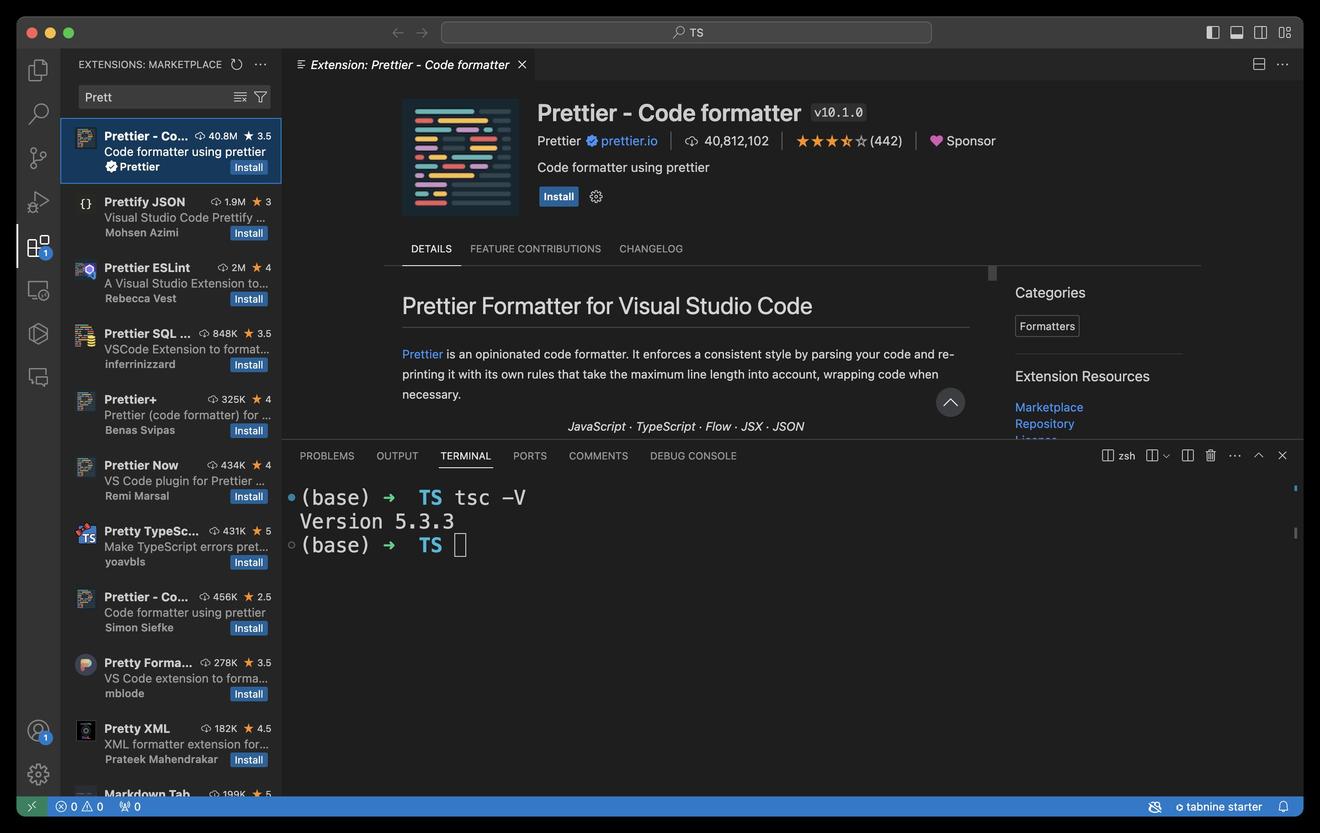This screenshot has width=1320, height=833.
Task: Open the Accounts icon in activity bar
Action: click(x=38, y=731)
